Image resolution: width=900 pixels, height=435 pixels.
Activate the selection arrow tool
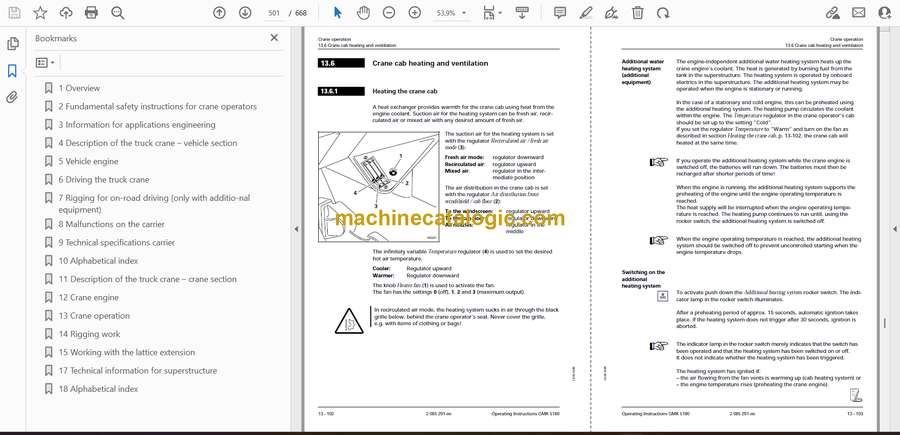tap(338, 13)
